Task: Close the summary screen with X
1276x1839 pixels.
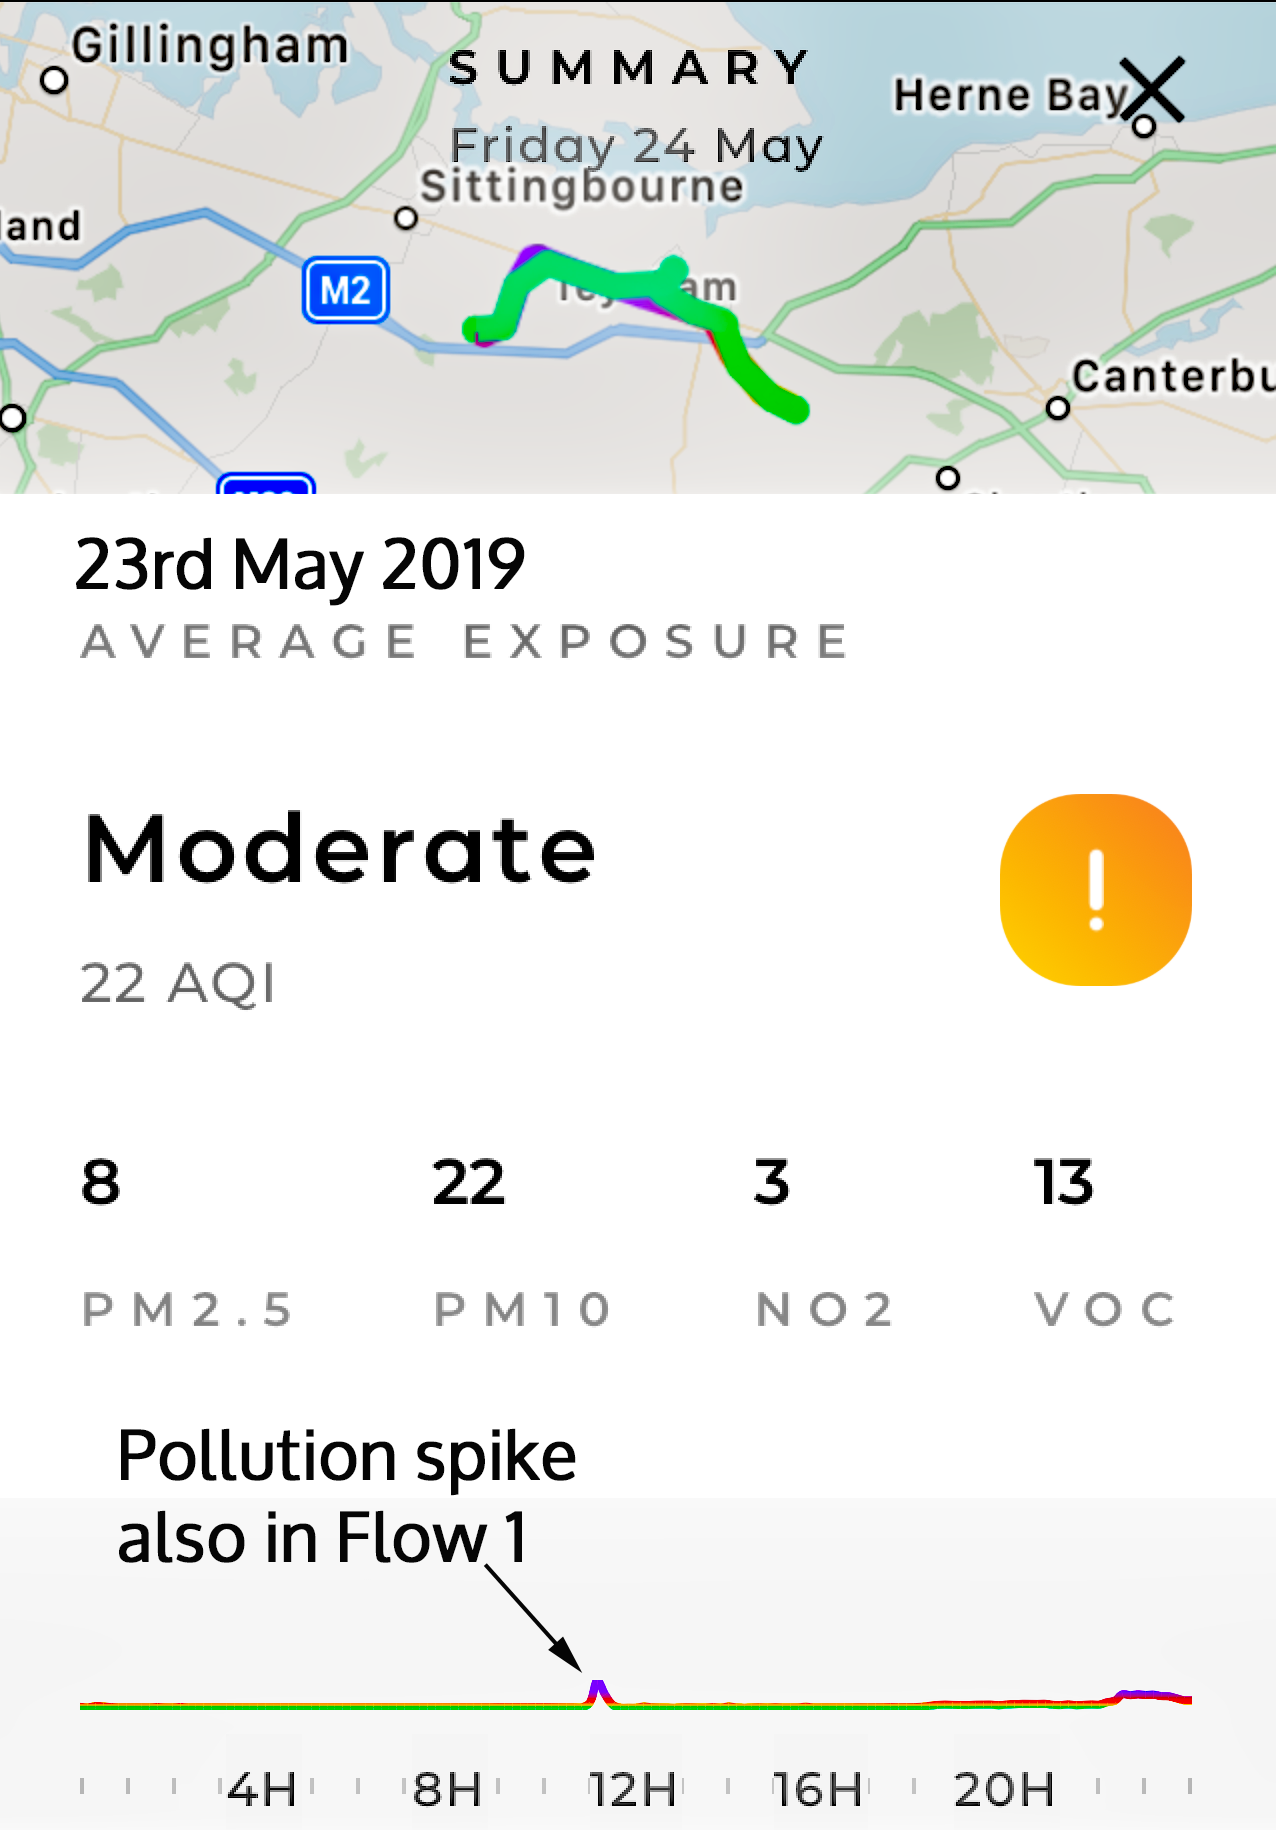Action: [x=1151, y=90]
